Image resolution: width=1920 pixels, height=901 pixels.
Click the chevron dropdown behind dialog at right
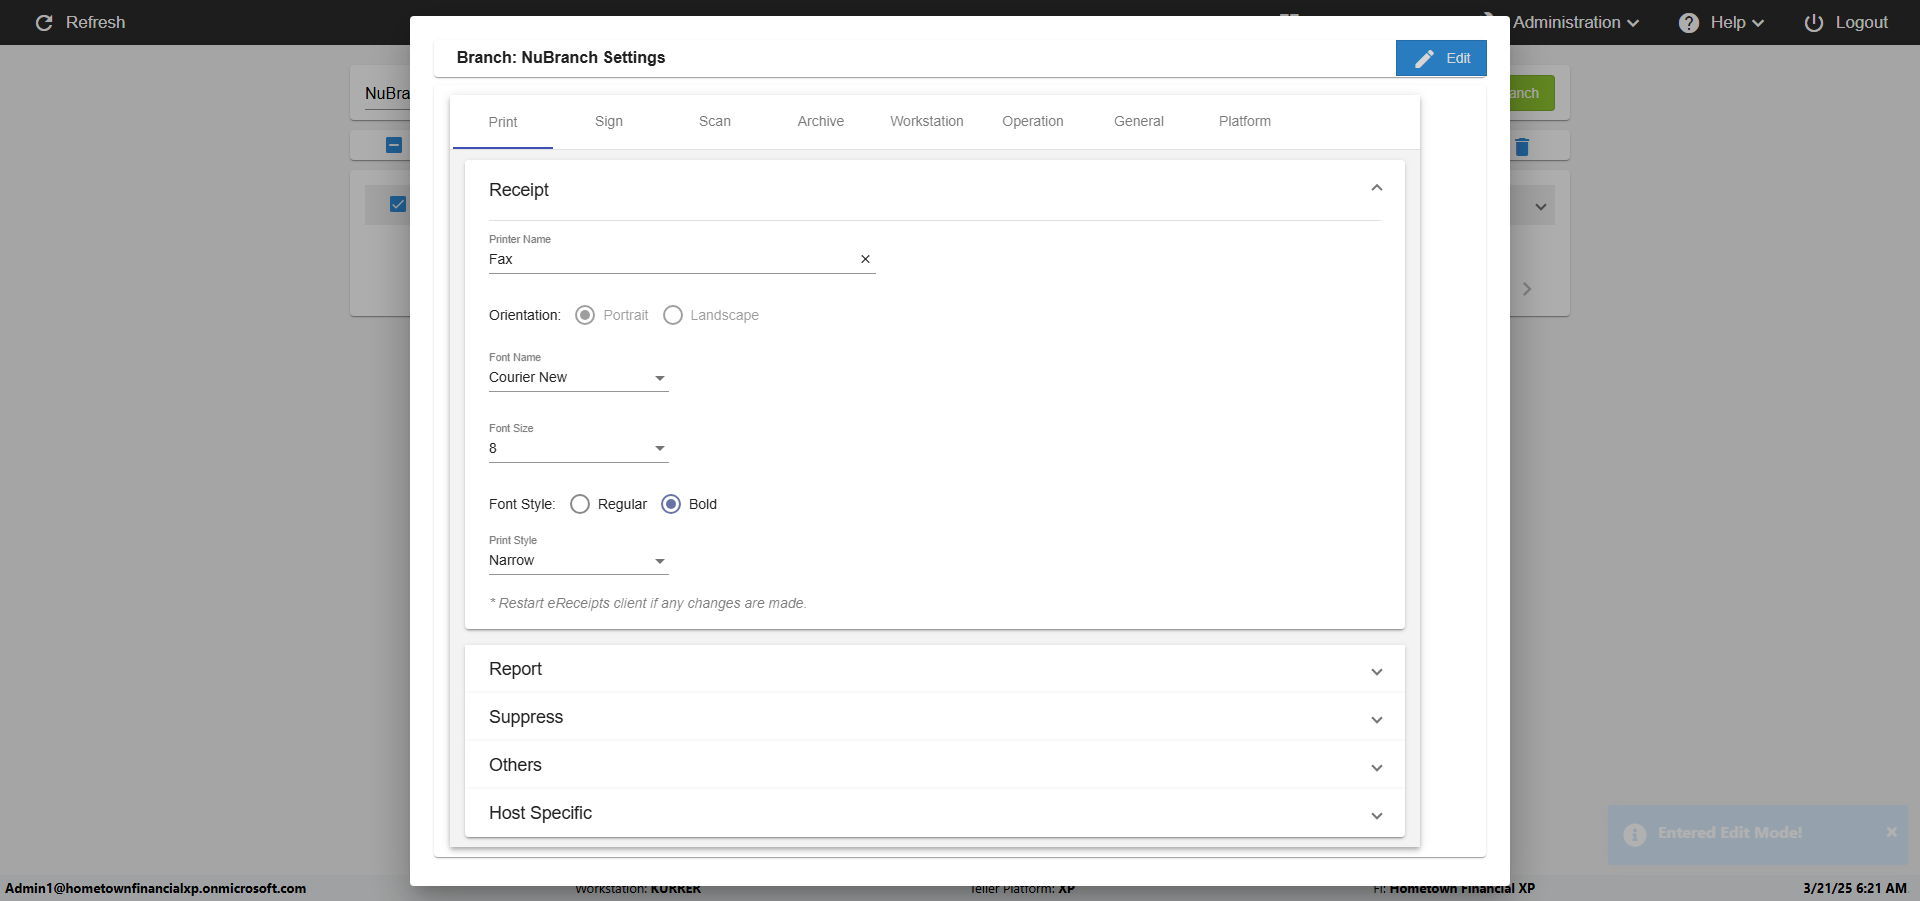click(1541, 207)
